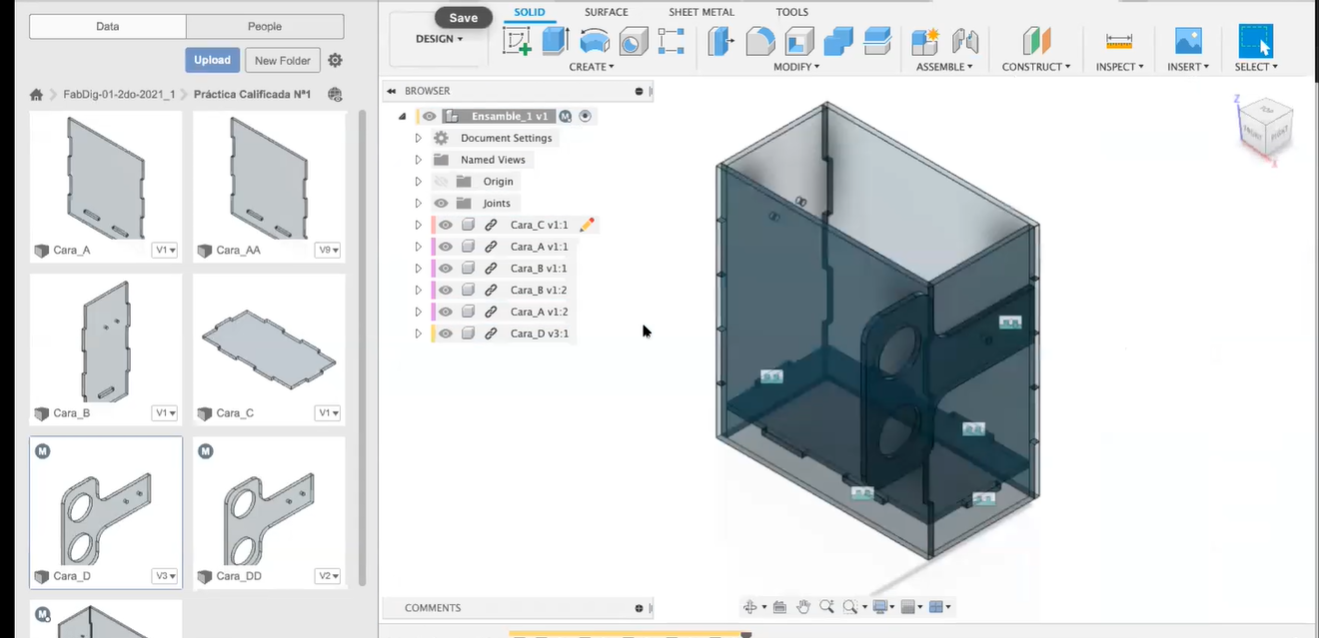1319x638 pixels.
Task: Show the hidden Origin folder
Action: (441, 182)
